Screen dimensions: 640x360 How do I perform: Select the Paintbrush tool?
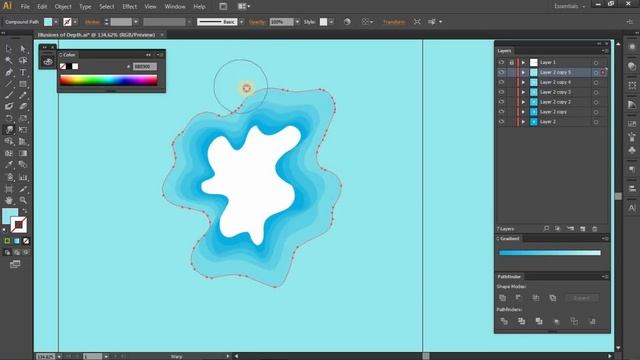9,96
